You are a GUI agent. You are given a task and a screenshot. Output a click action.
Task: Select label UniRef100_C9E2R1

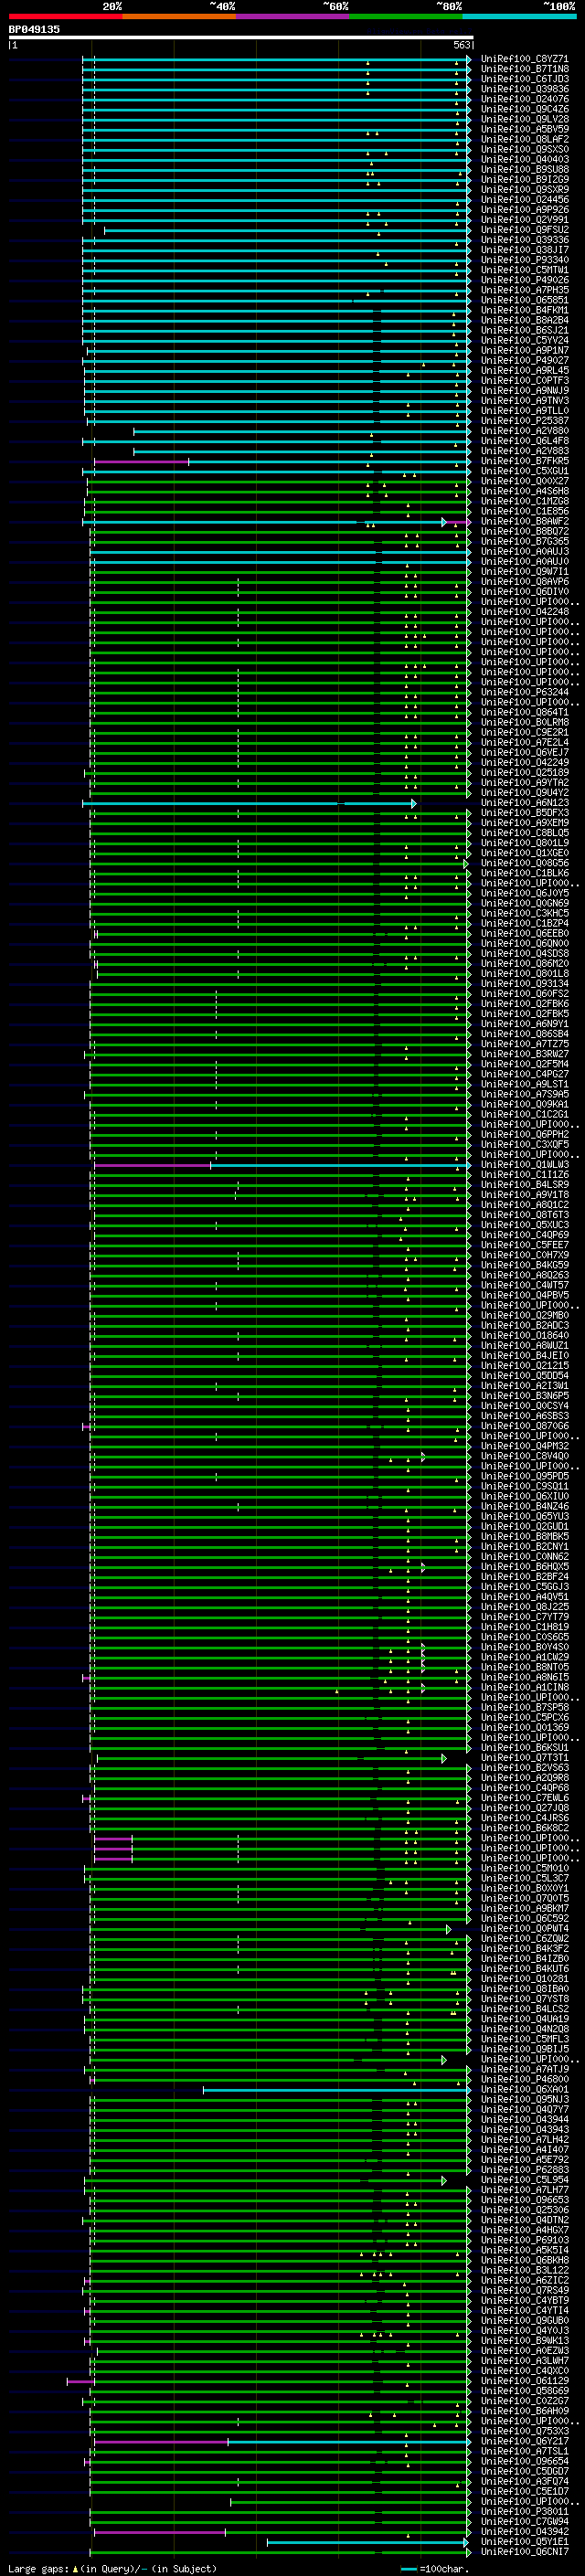click(525, 733)
